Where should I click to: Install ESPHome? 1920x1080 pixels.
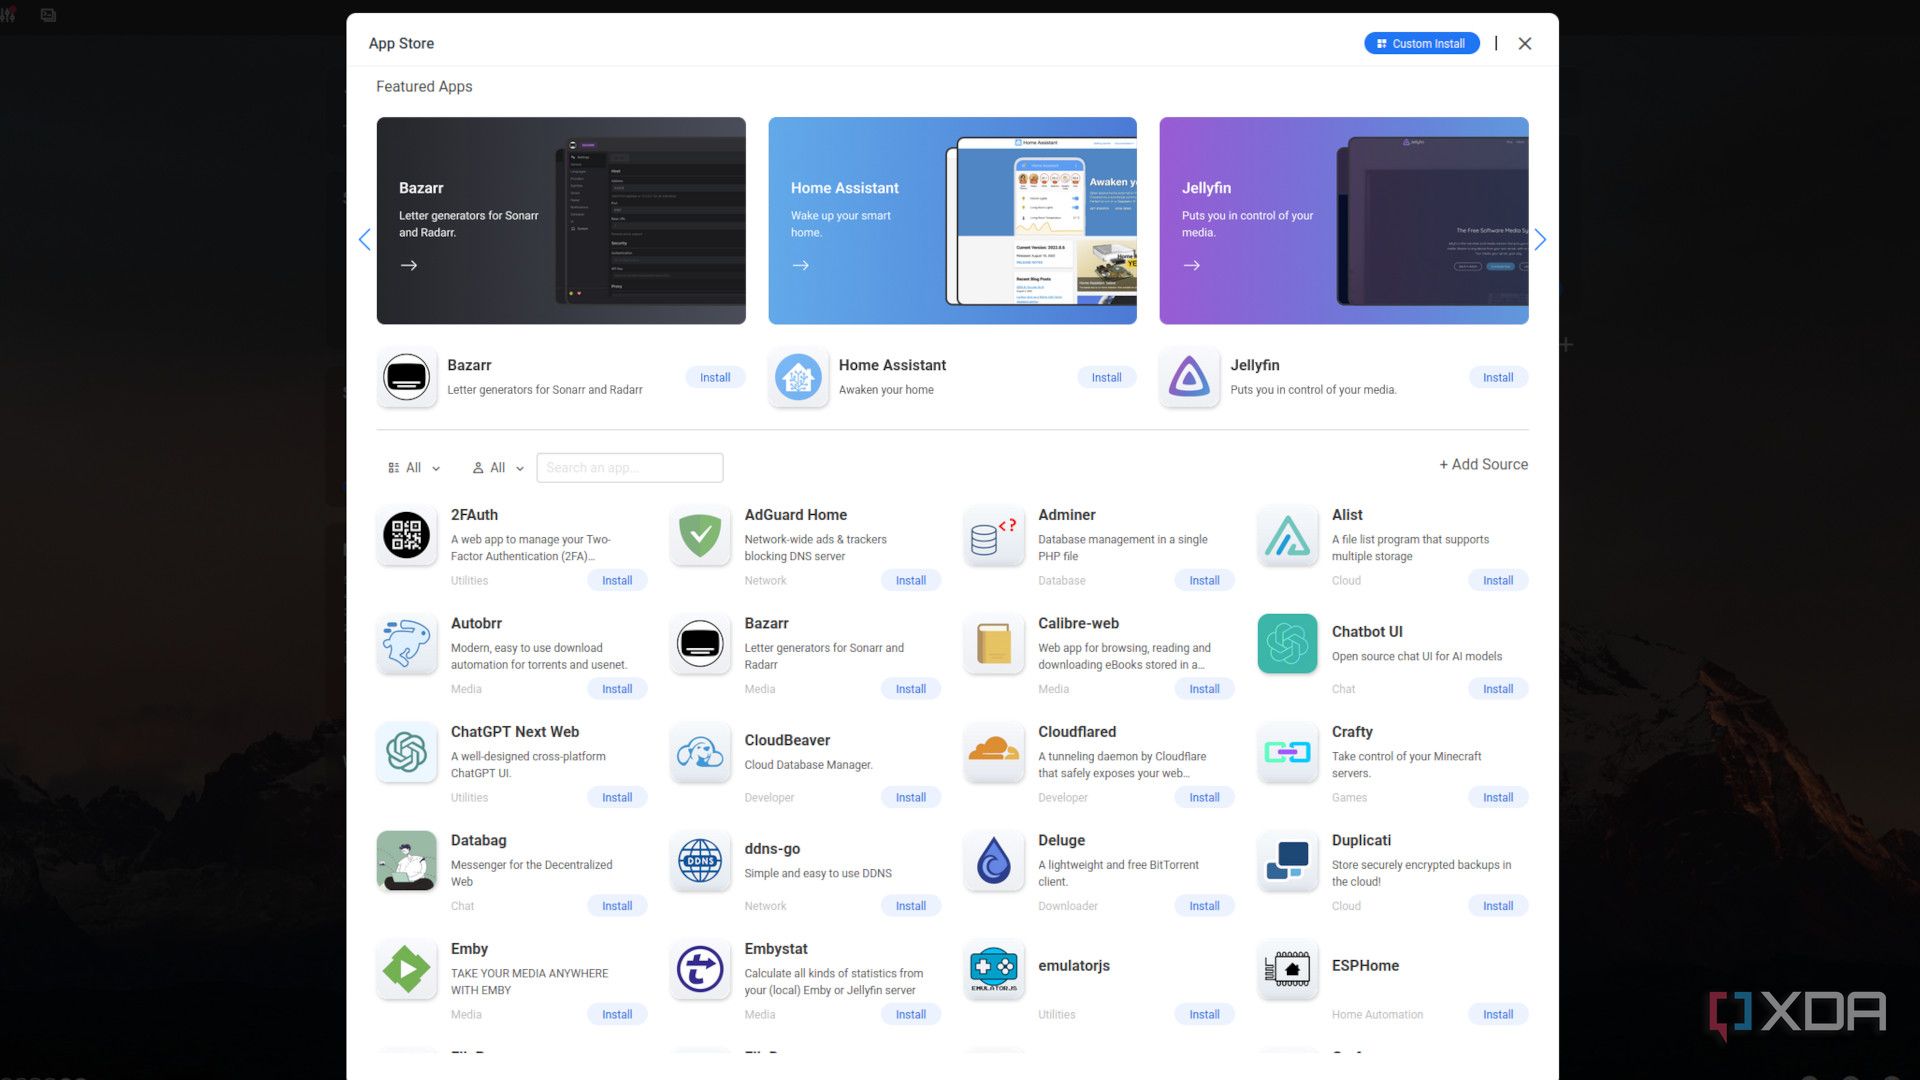(x=1498, y=1015)
